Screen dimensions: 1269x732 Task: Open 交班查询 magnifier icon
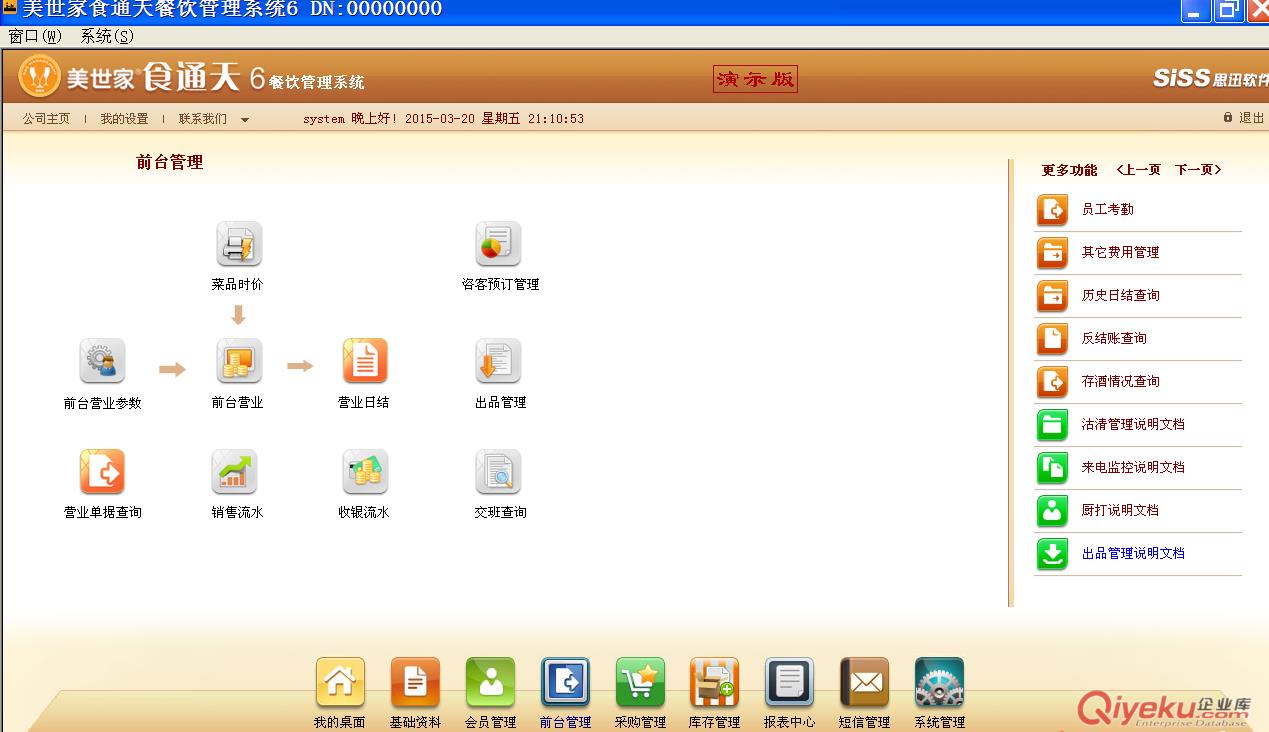(x=498, y=471)
